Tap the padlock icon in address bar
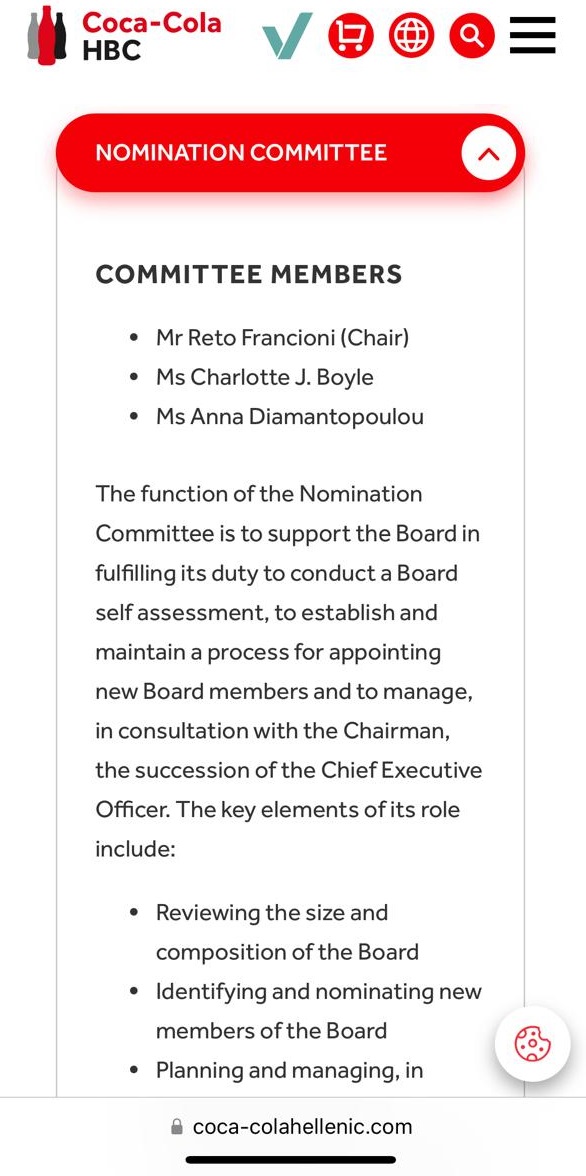The height and width of the screenshot is (1176, 586). (177, 1126)
